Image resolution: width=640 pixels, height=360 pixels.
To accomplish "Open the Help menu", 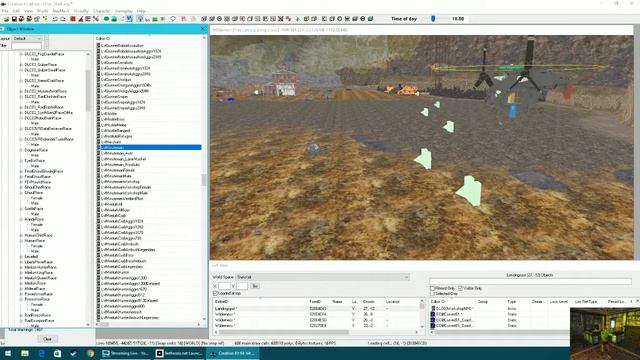I will click(x=141, y=11).
